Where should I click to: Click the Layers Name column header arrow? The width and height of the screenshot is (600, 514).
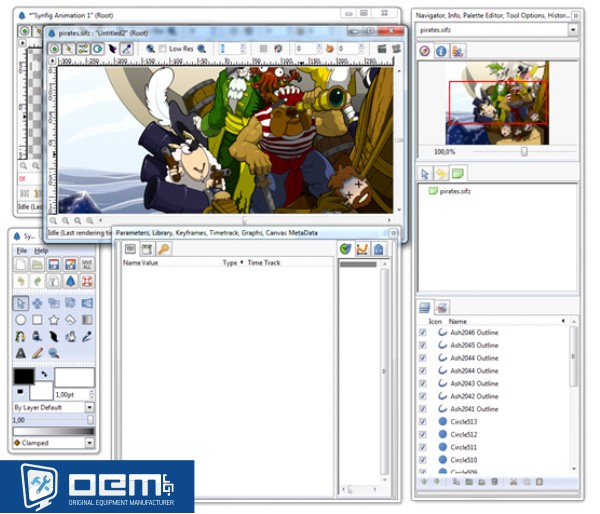(563, 321)
